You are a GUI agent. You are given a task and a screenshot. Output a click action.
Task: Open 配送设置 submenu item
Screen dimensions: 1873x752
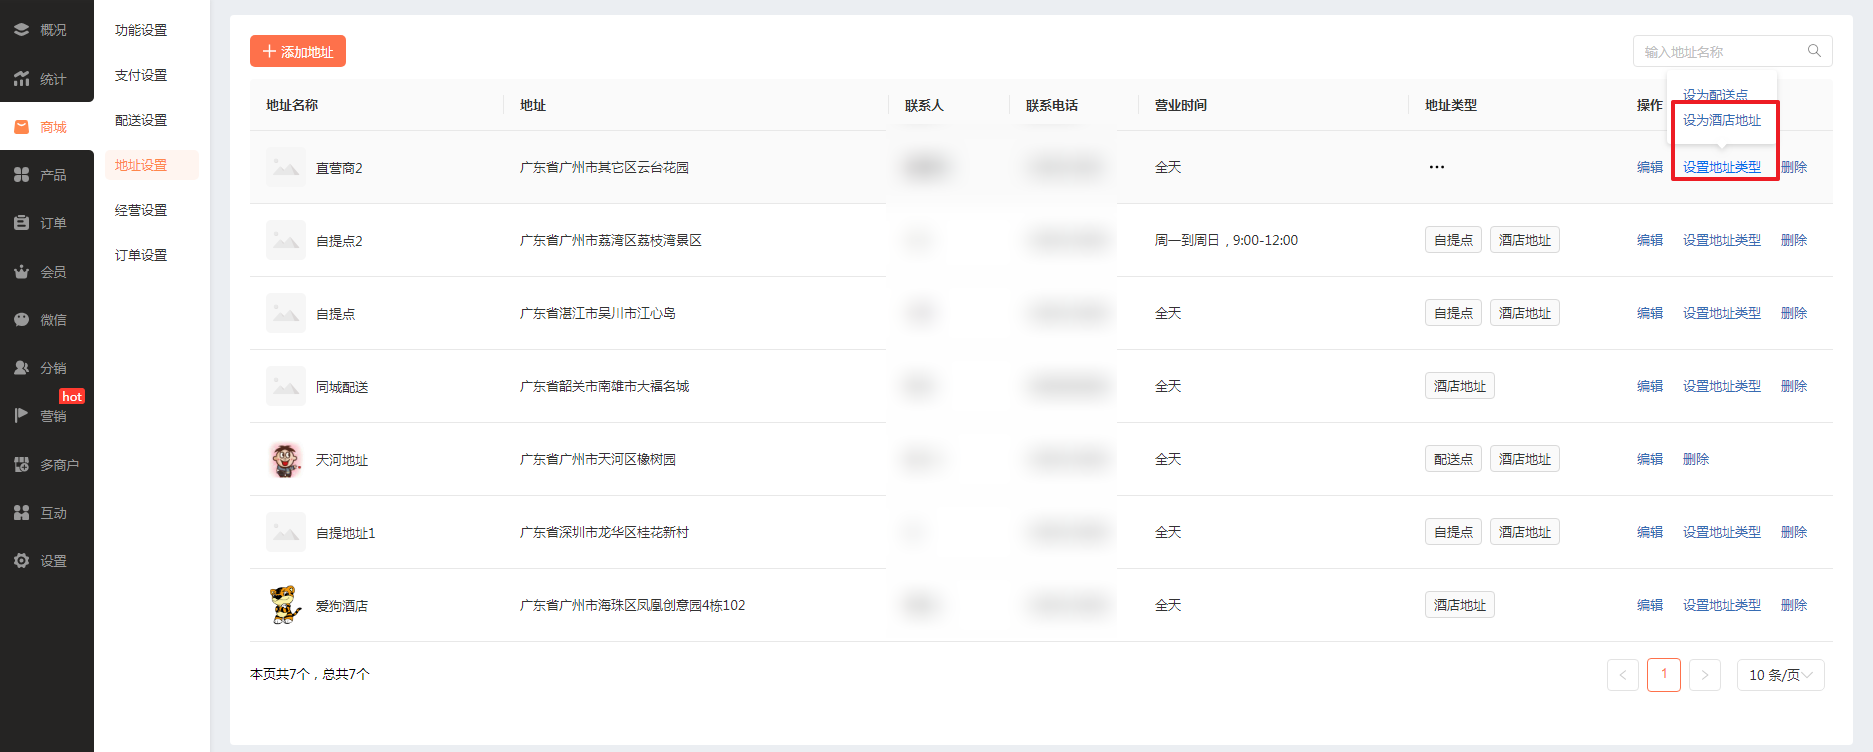(141, 120)
